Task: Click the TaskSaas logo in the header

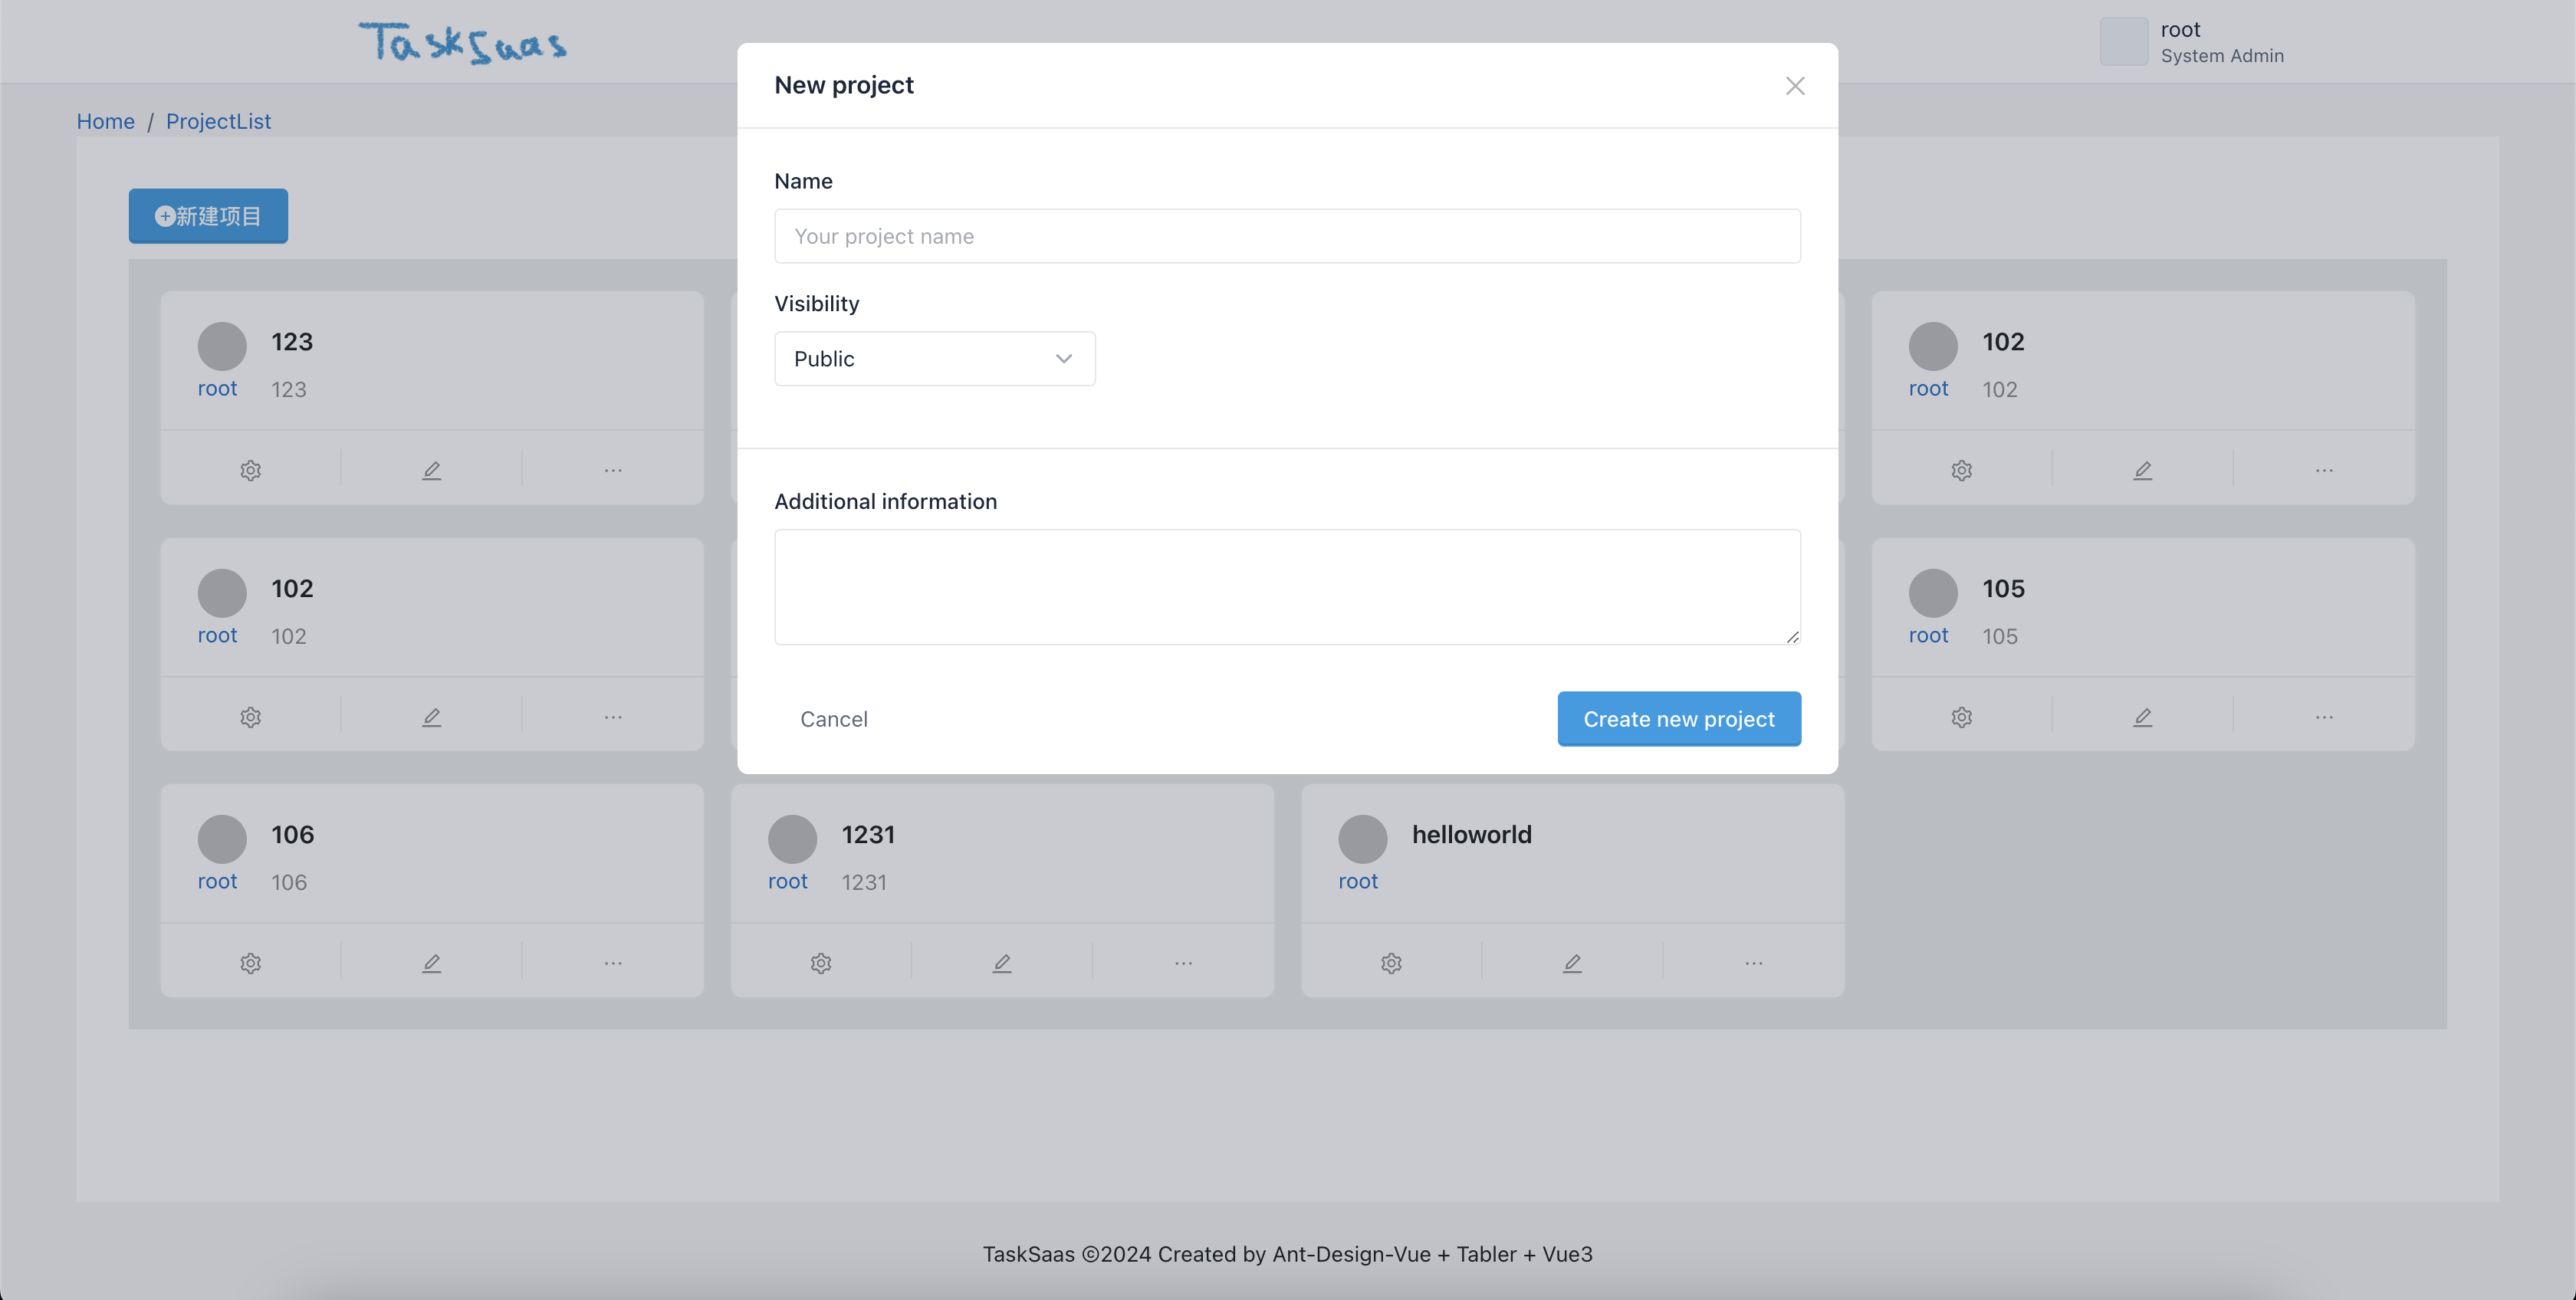Action: (x=463, y=43)
